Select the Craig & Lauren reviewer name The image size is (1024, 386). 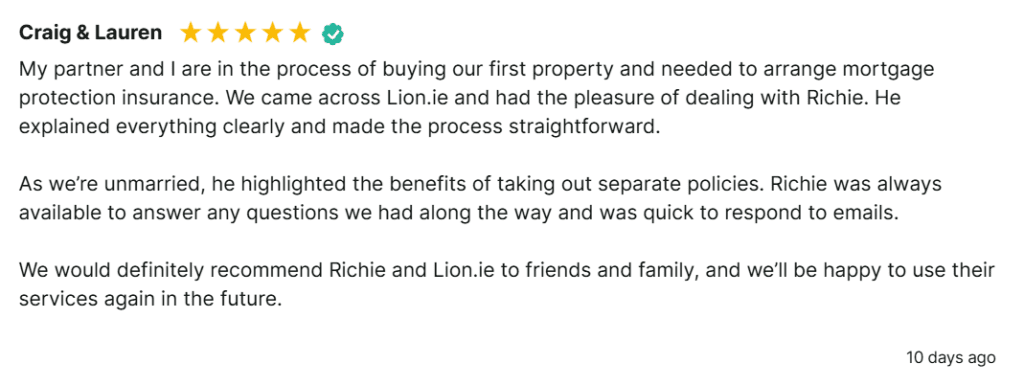pyautogui.click(x=90, y=33)
